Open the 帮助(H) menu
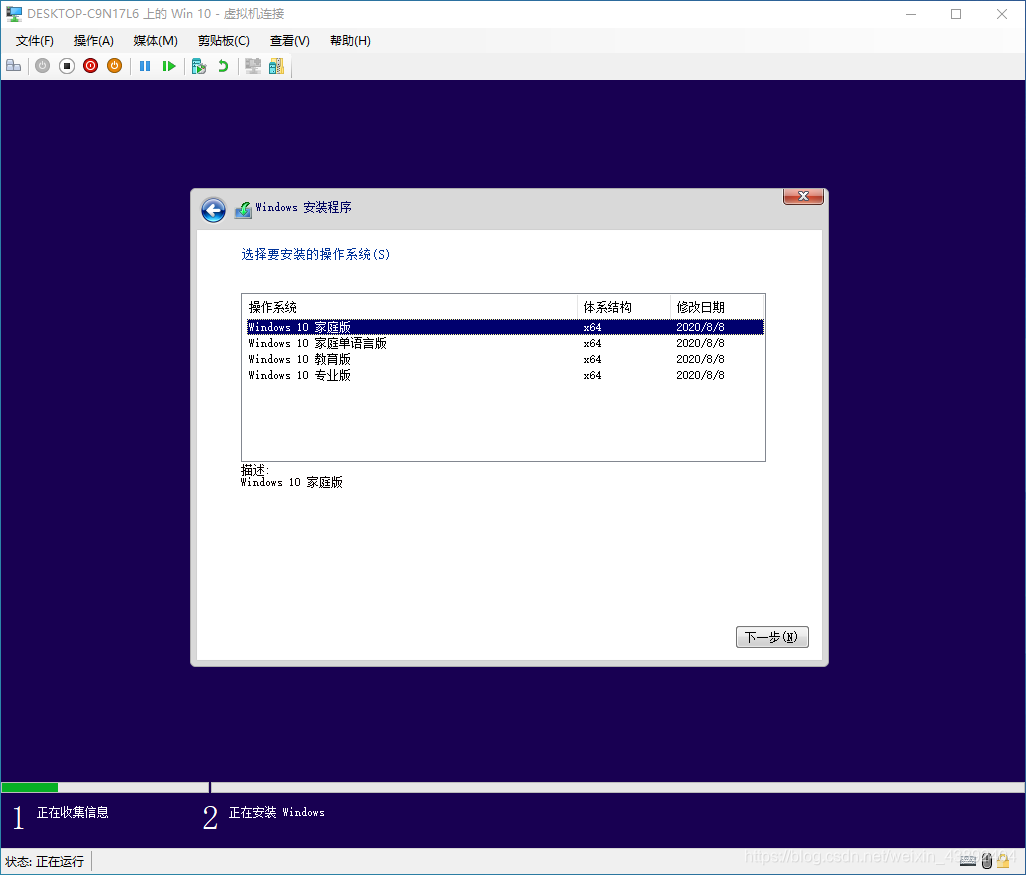This screenshot has width=1026, height=875. [x=350, y=41]
